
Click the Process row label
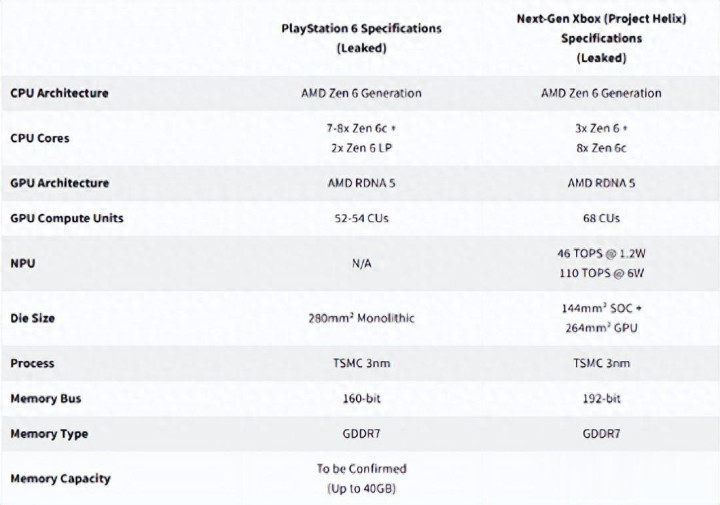tap(32, 363)
